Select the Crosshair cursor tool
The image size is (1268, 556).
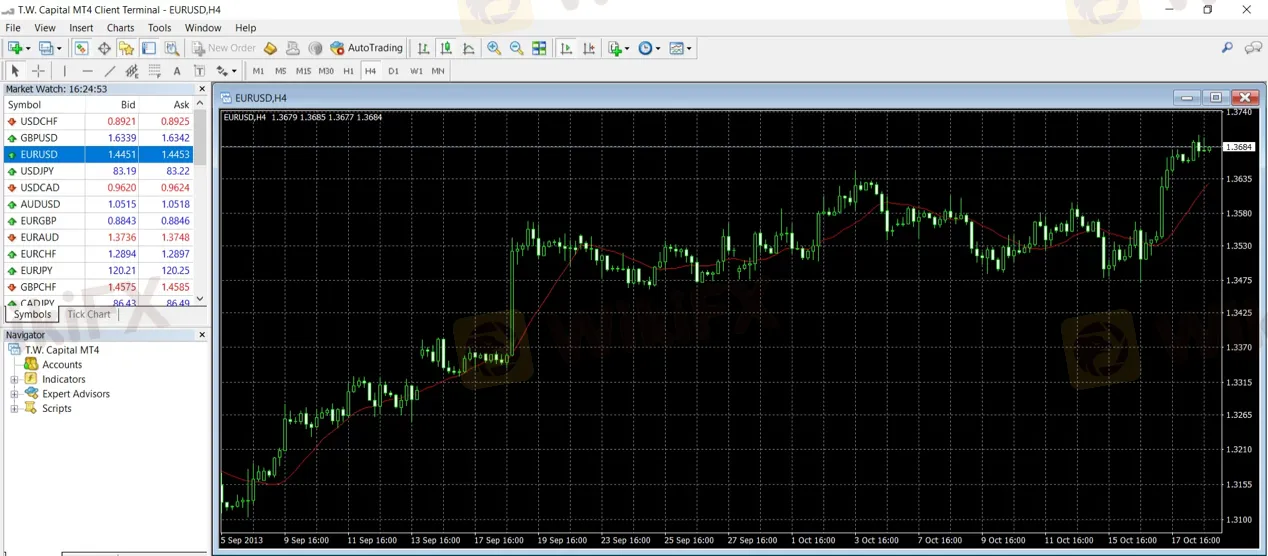pyautogui.click(x=38, y=71)
